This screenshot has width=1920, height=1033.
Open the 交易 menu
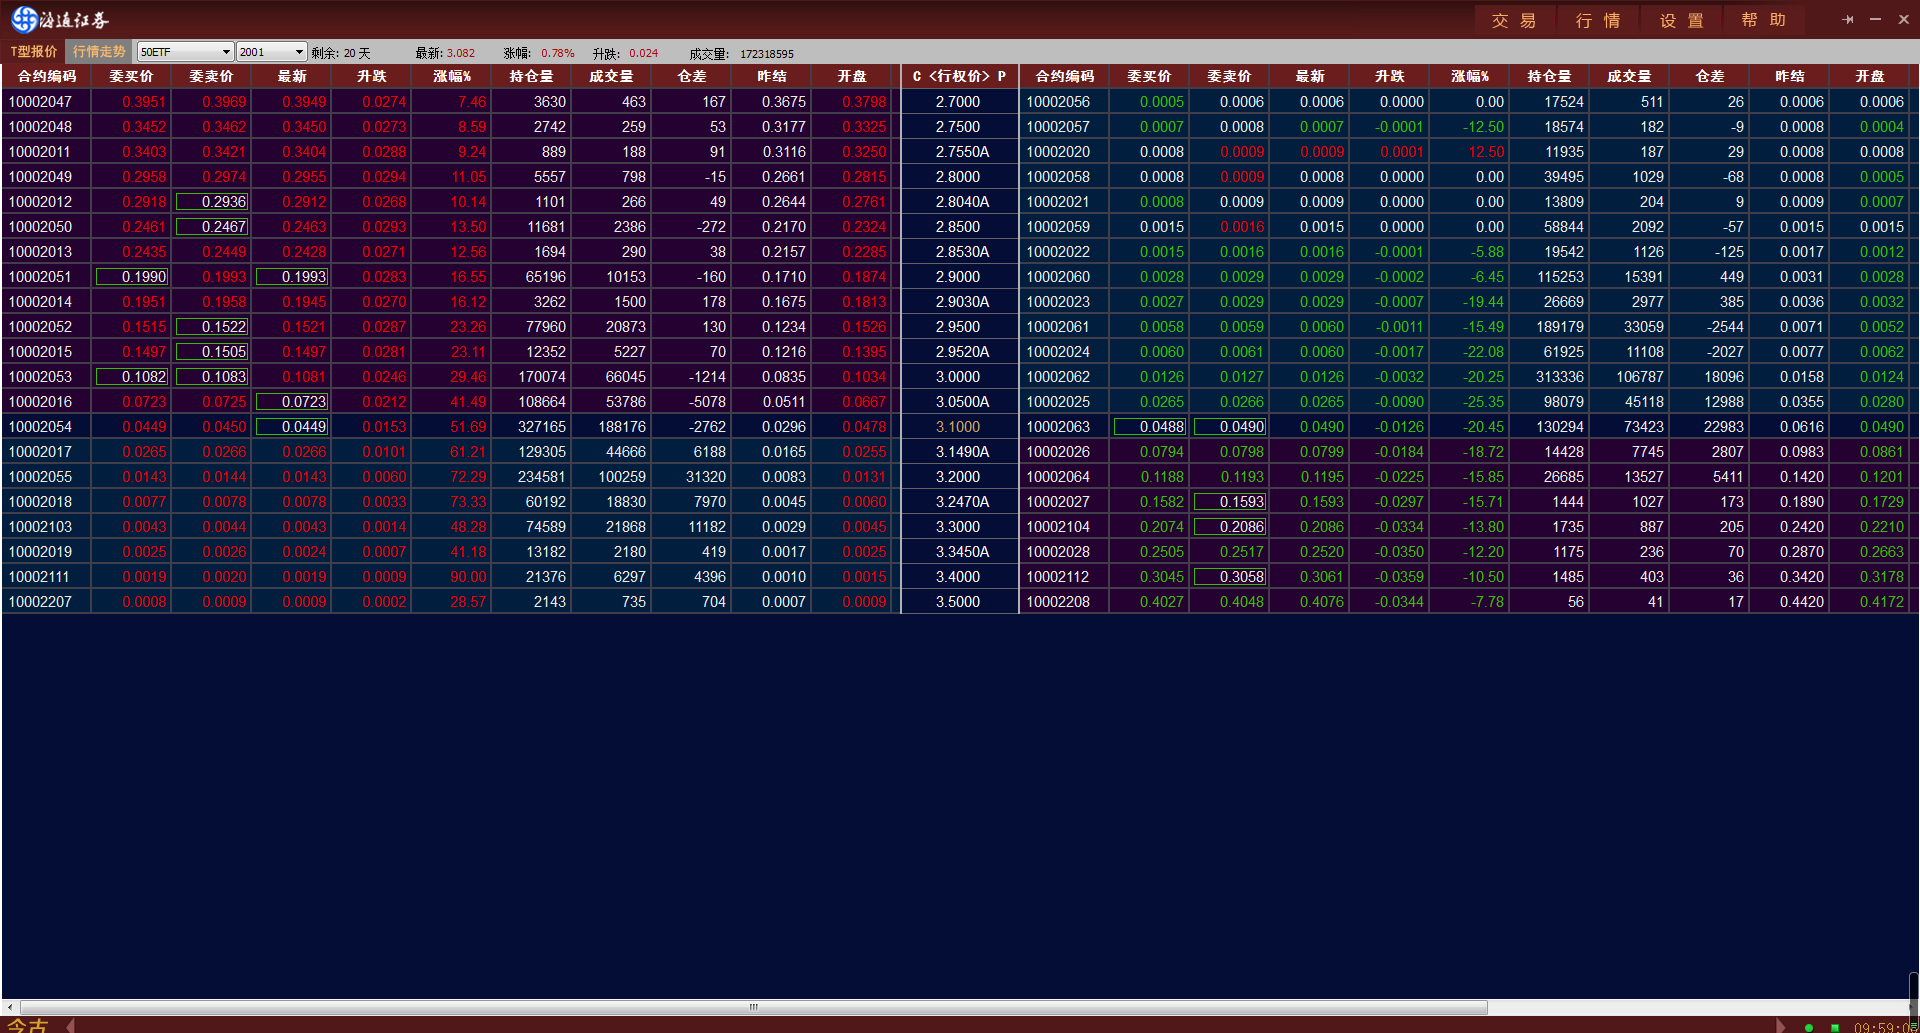point(1514,20)
